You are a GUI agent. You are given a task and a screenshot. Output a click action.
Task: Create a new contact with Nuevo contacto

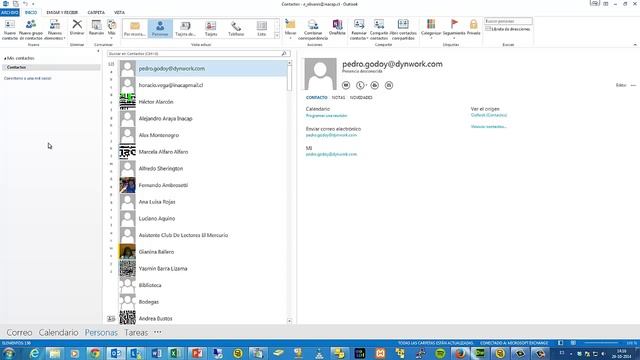[9, 29]
